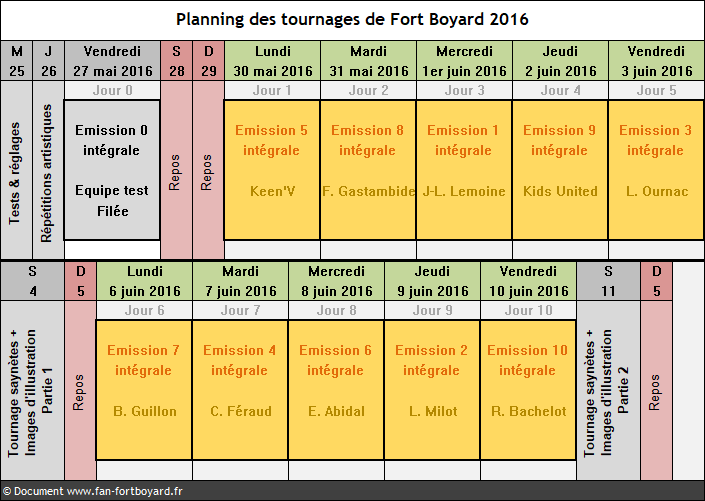Select the 'Jour 9' label
705x501 pixels.
[433, 310]
